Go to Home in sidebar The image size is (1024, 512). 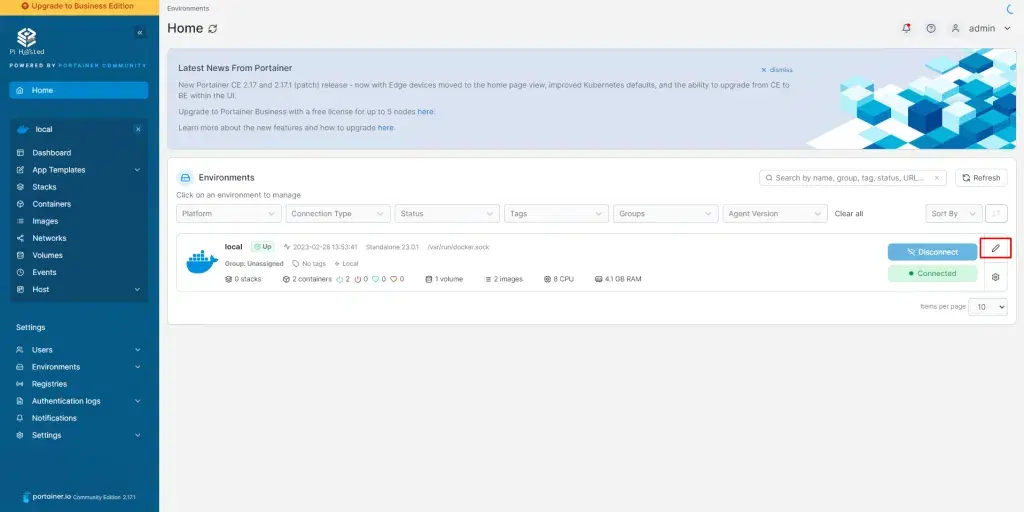[78, 90]
